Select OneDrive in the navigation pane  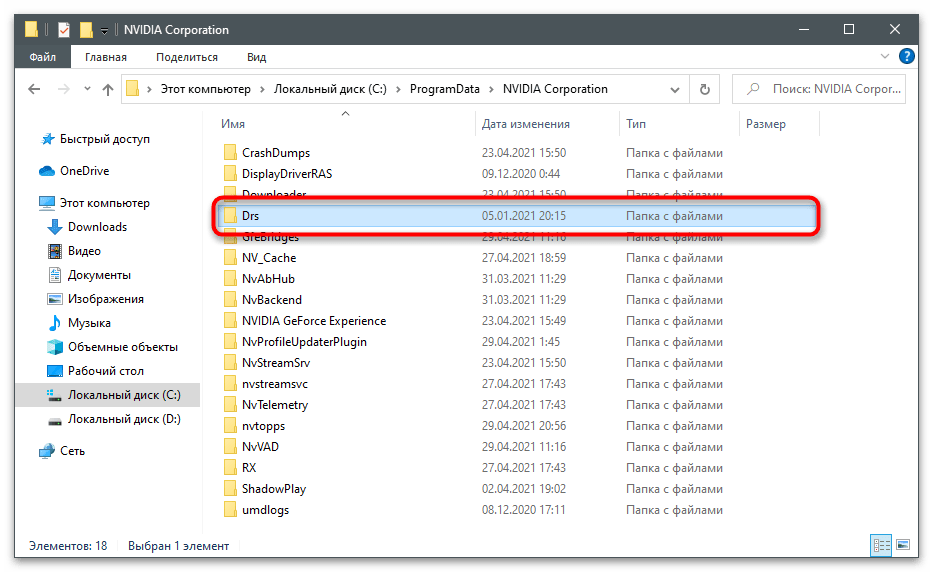pos(84,171)
